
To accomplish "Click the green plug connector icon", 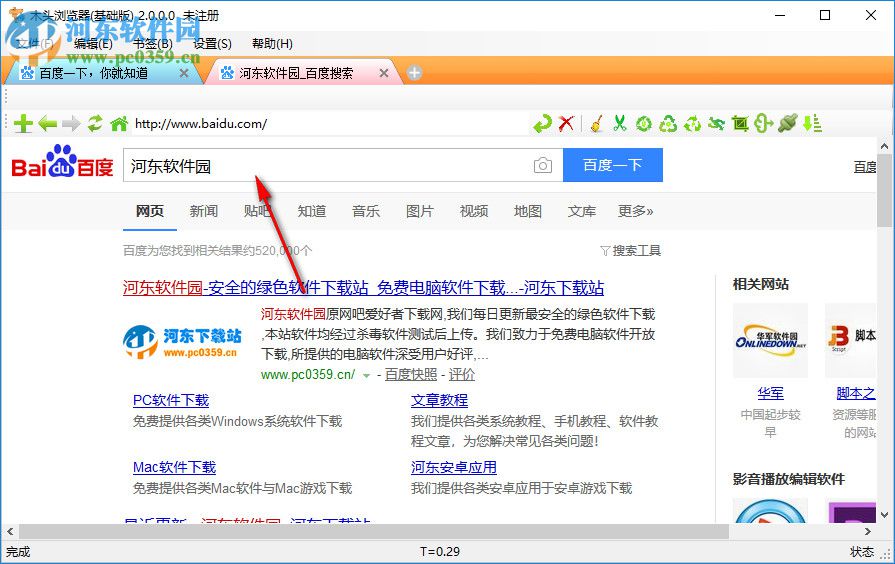I will (787, 123).
